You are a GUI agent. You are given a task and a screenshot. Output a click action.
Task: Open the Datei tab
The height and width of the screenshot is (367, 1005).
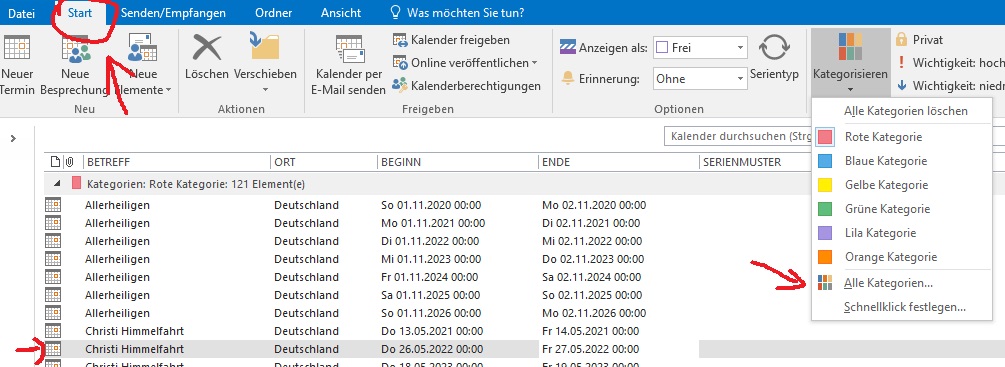click(x=22, y=13)
